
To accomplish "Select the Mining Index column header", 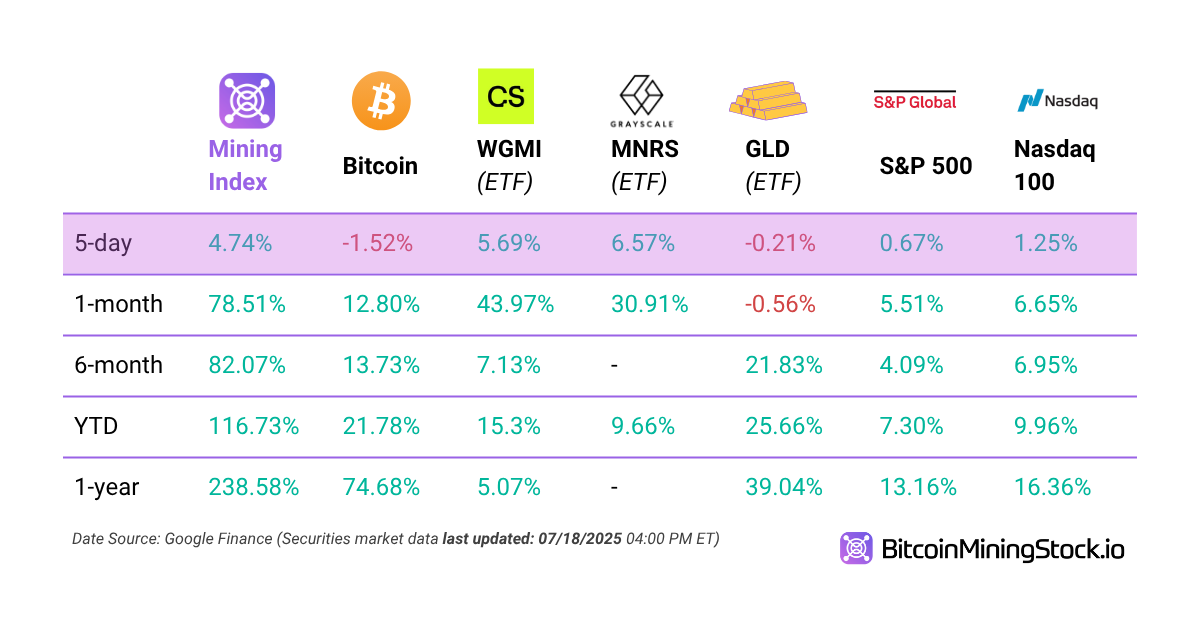I will point(245,165).
